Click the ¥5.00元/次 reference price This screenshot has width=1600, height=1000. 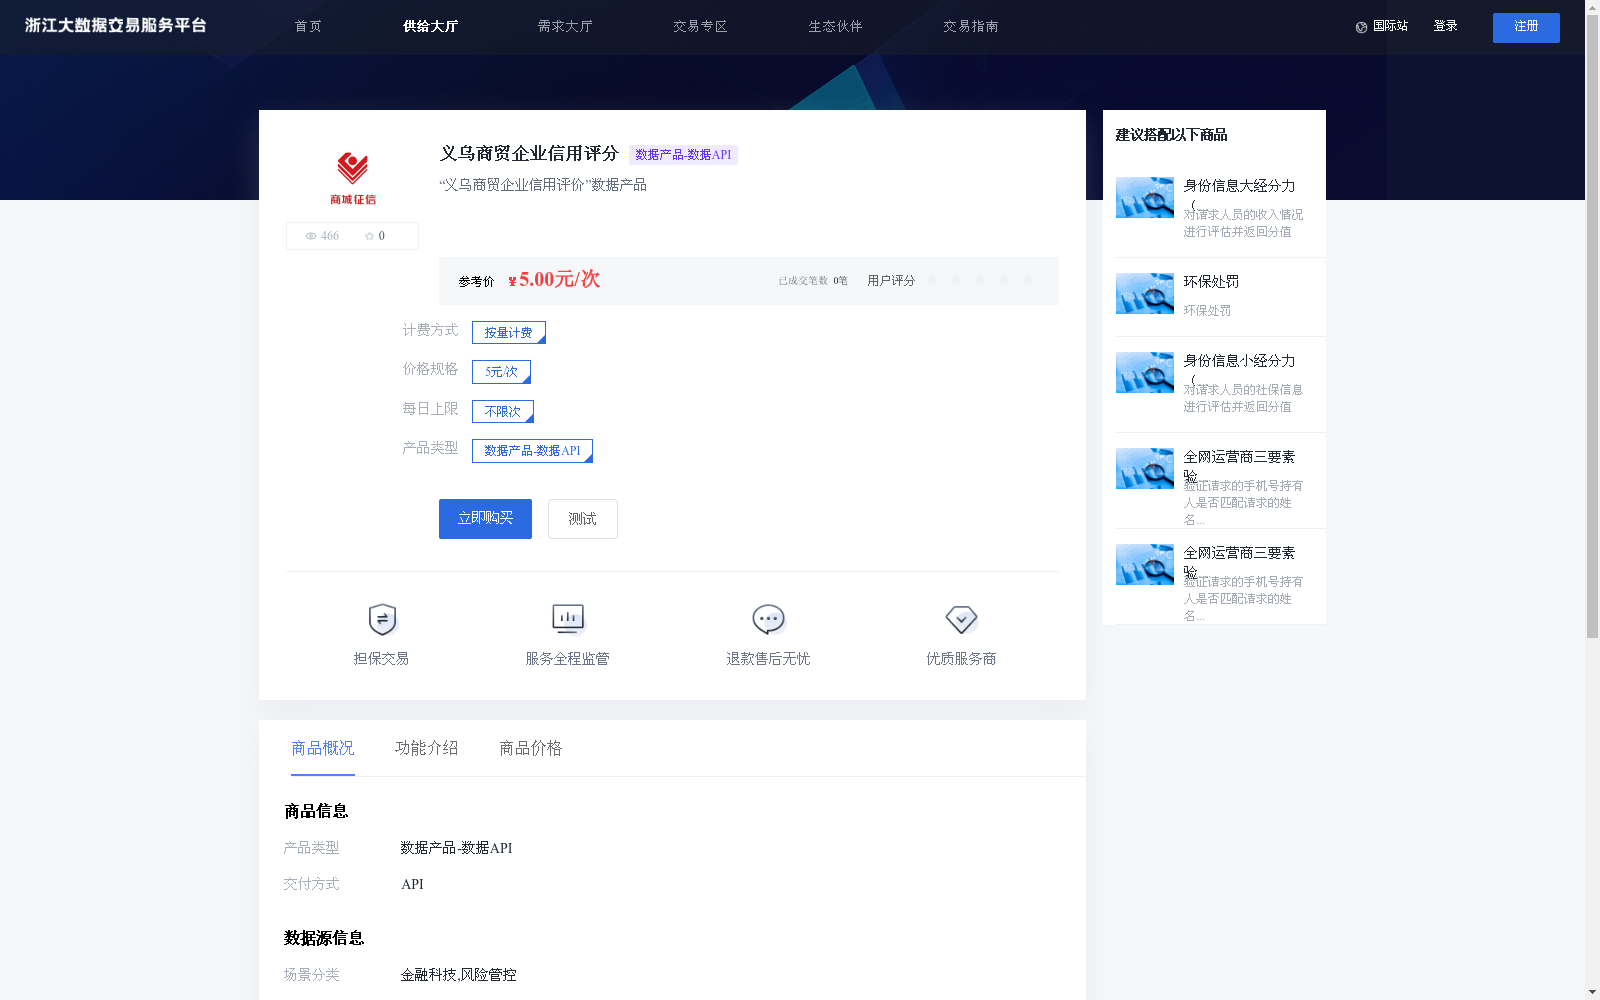[554, 280]
